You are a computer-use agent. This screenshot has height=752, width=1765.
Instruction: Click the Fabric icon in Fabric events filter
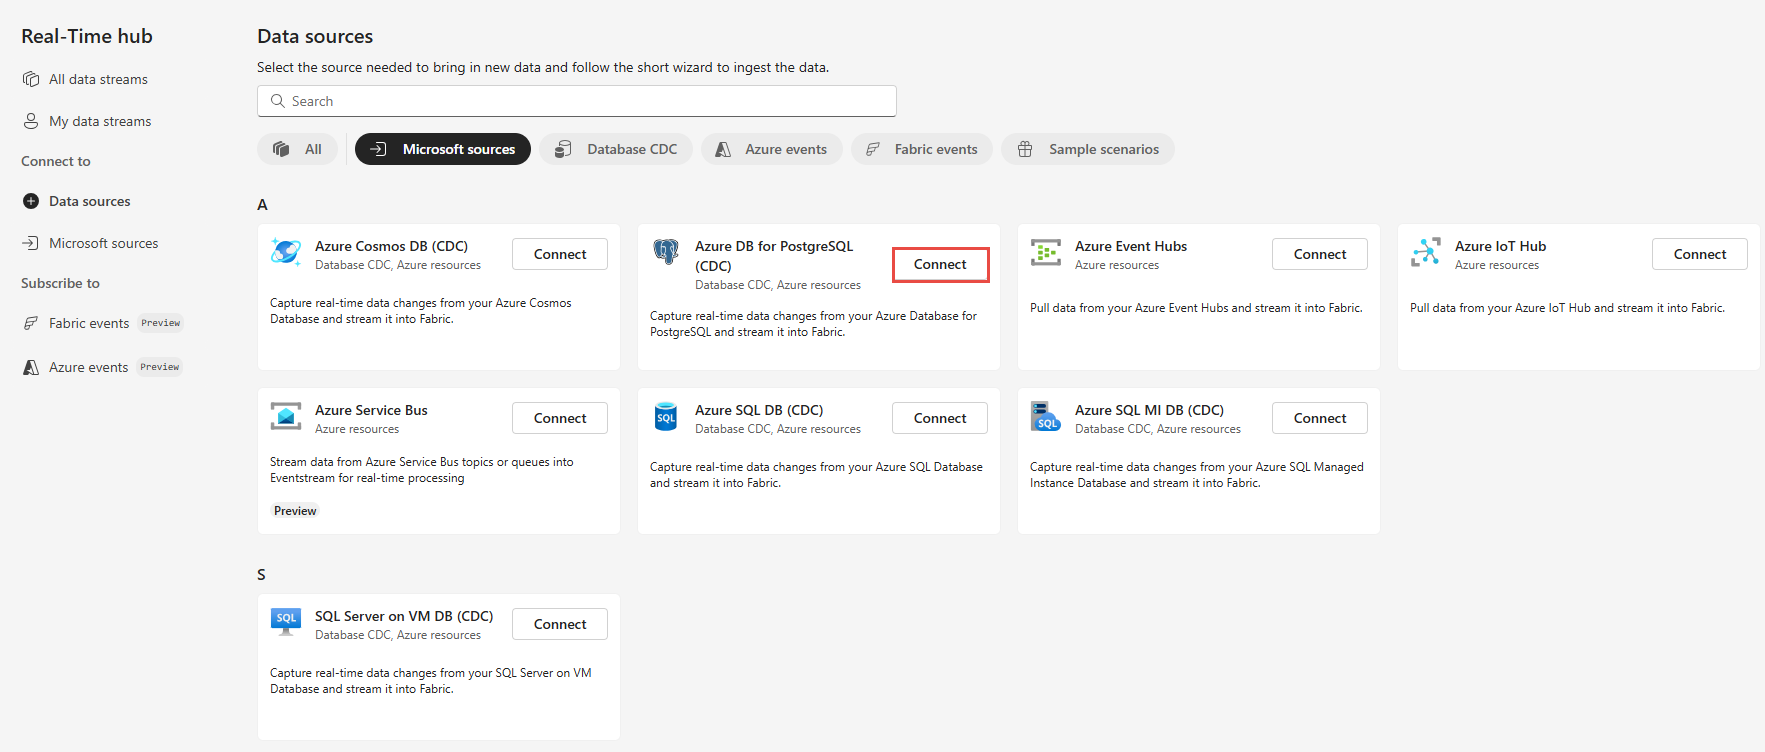(873, 149)
